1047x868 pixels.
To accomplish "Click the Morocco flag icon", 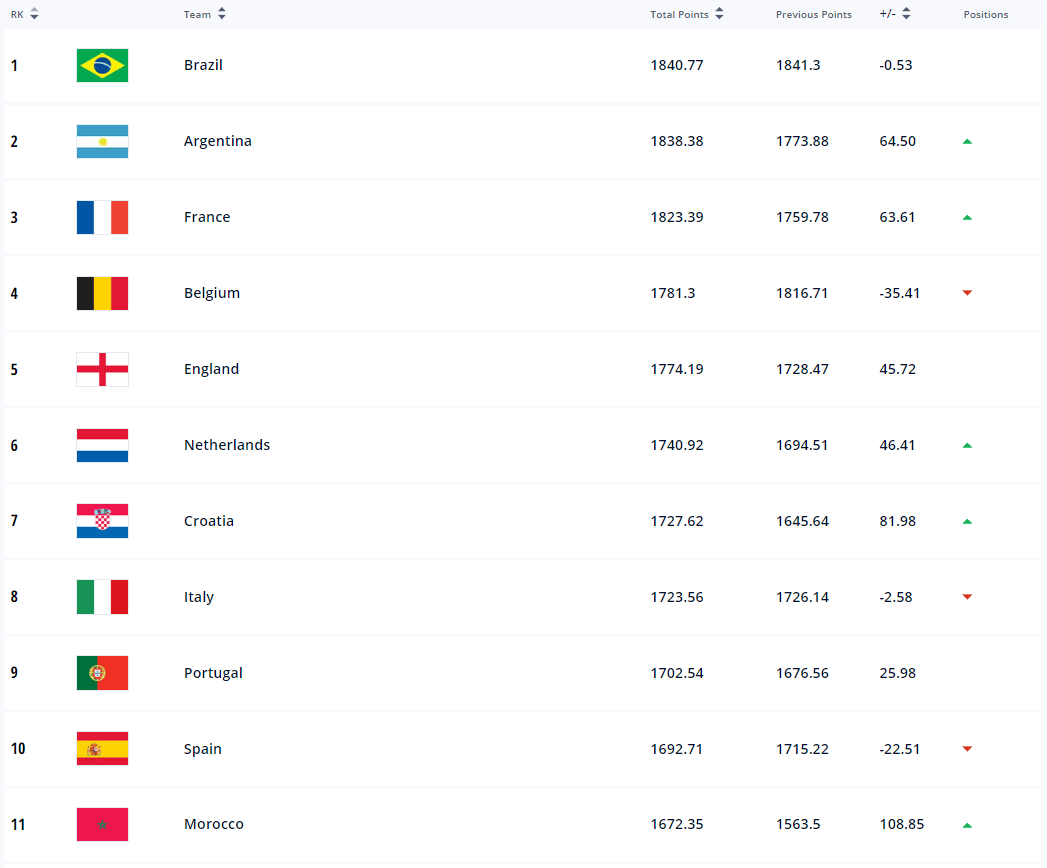I will tap(102, 825).
